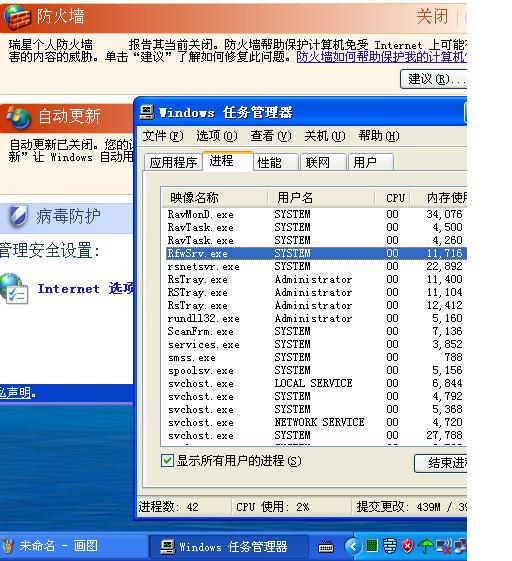Open the firewall help link (防火墙如何帮助保护)
The width and height of the screenshot is (512, 561).
tap(381, 57)
